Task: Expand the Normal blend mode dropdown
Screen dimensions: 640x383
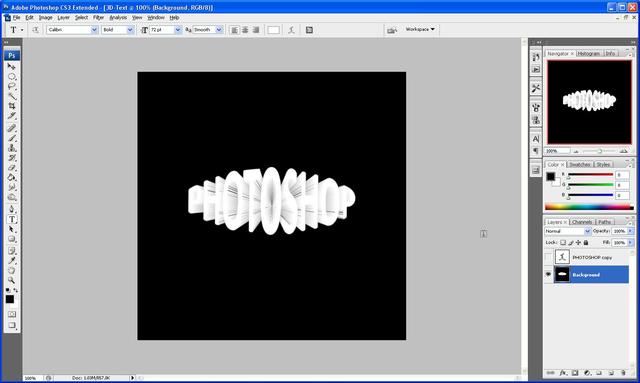Action: tap(567, 231)
